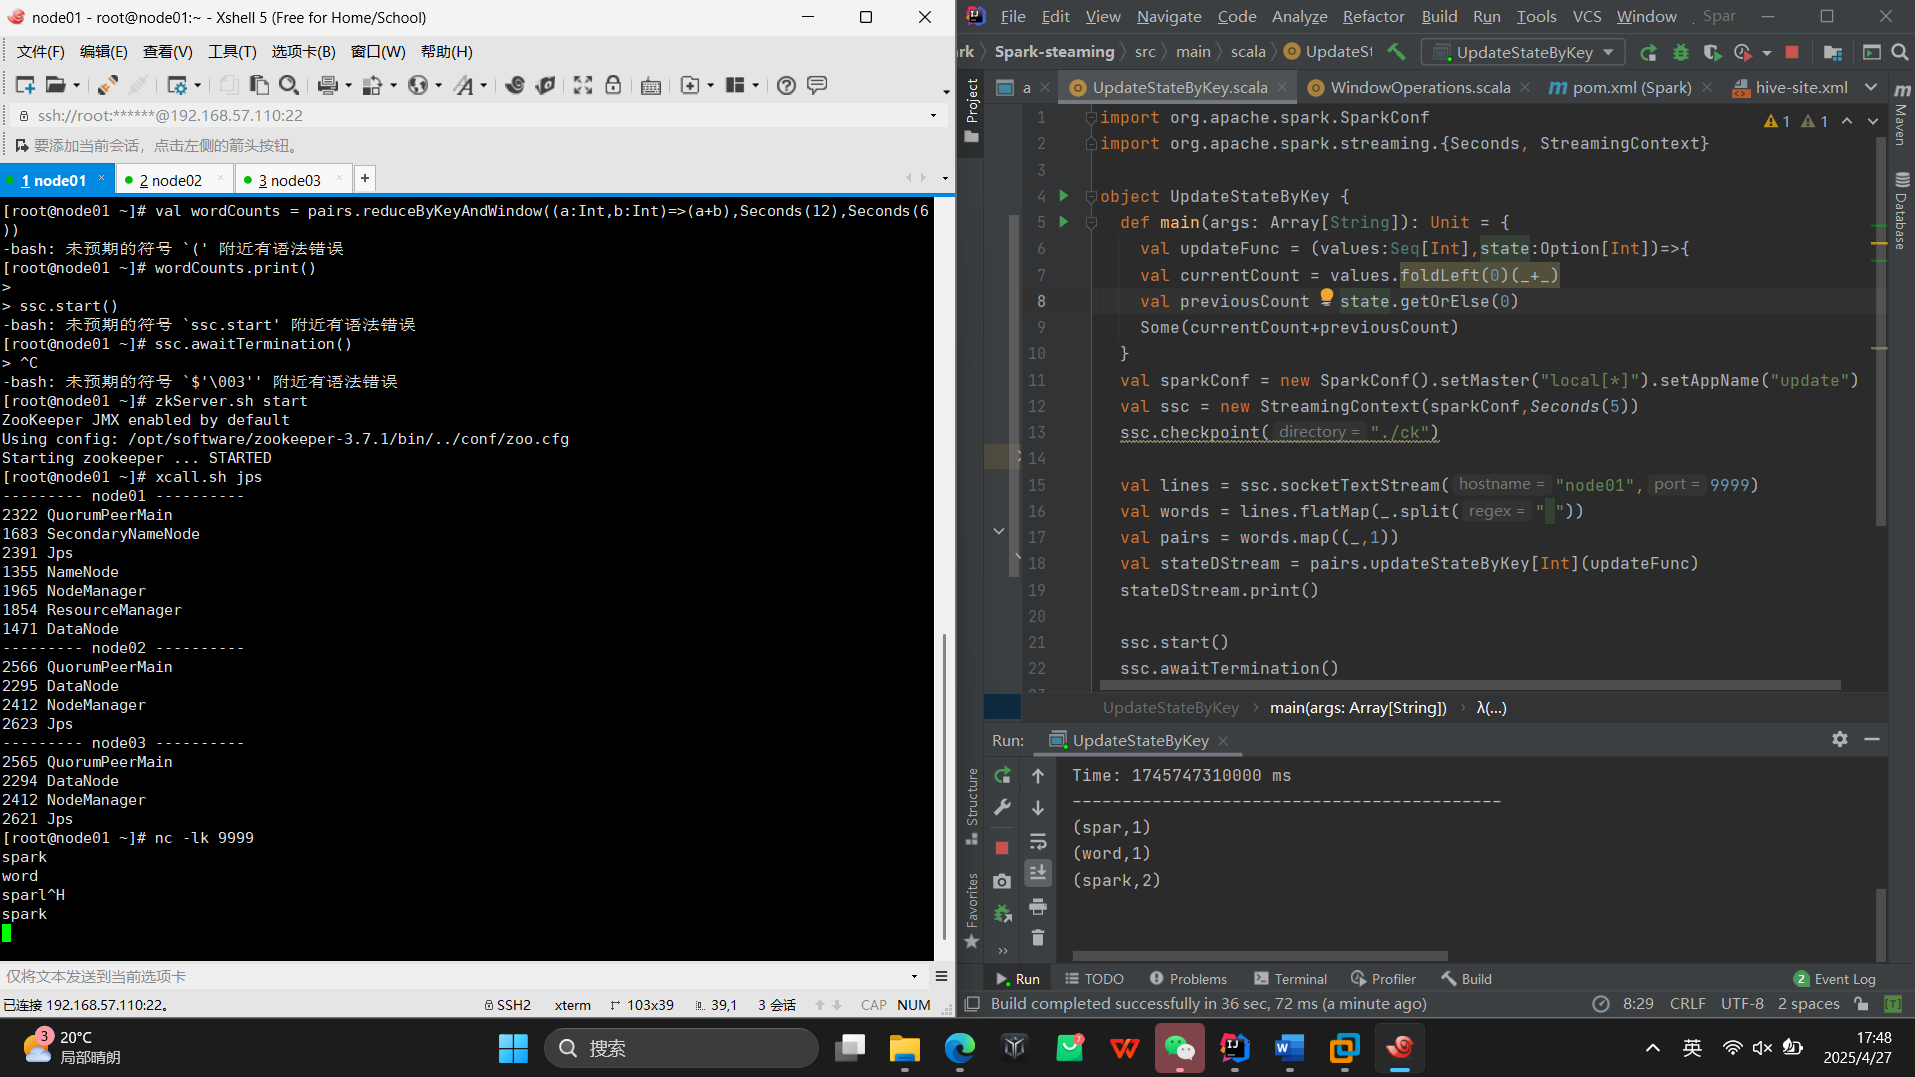
Task: Open Xshell Help question mark icon
Action: tap(787, 85)
